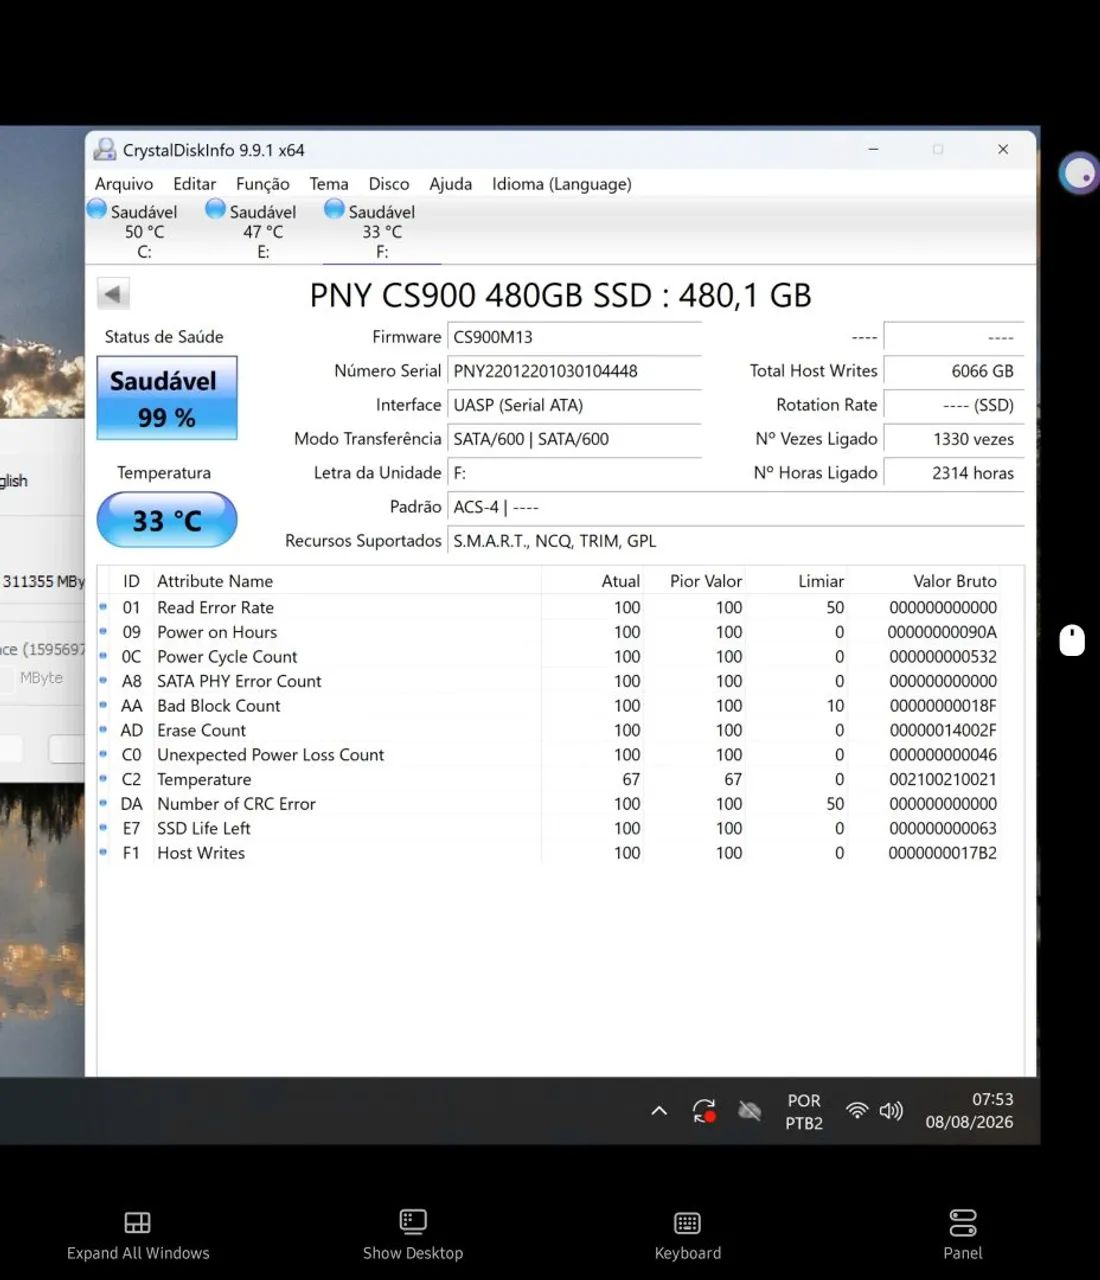Click status dot for Read Error Rate
The width and height of the screenshot is (1100, 1280).
(x=103, y=606)
